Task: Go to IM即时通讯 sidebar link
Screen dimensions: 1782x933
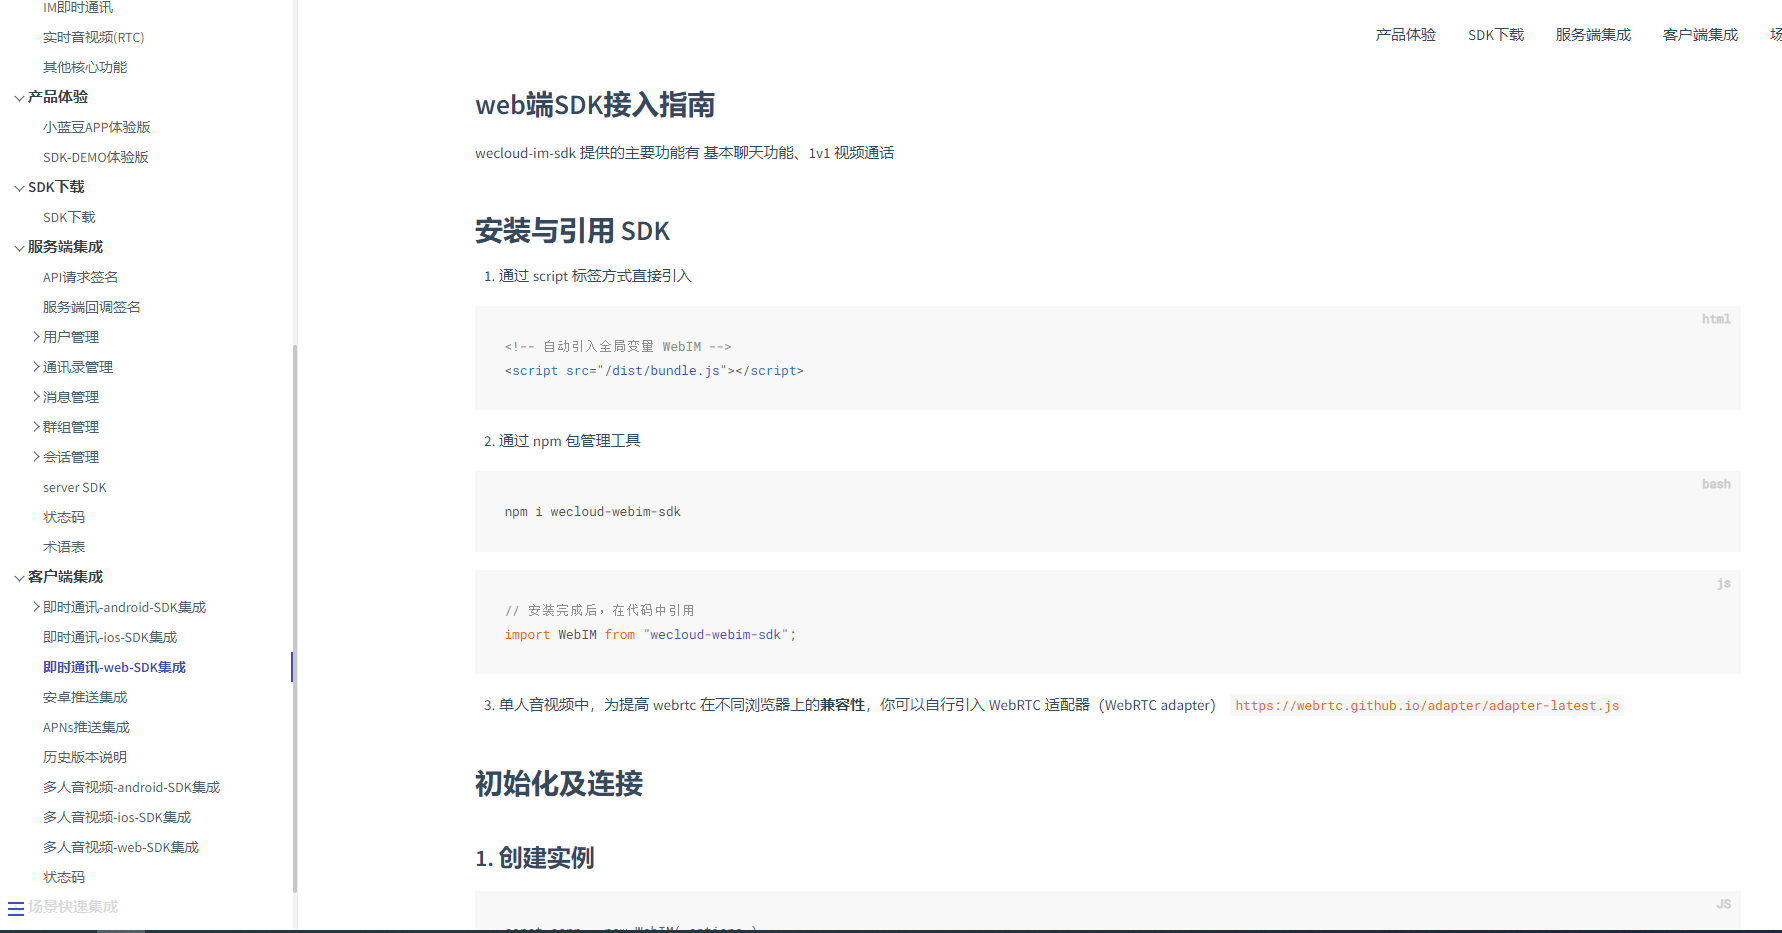Action: tap(78, 8)
